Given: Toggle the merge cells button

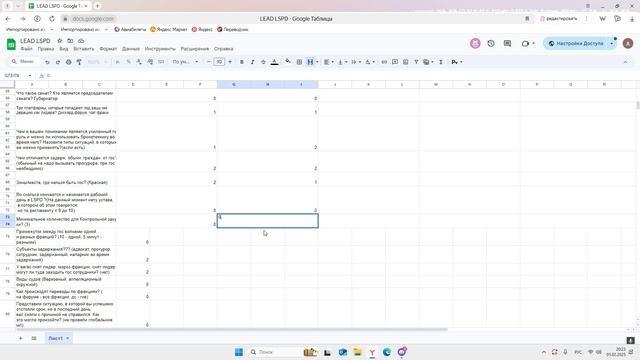Looking at the screenshot, I should pos(310,62).
